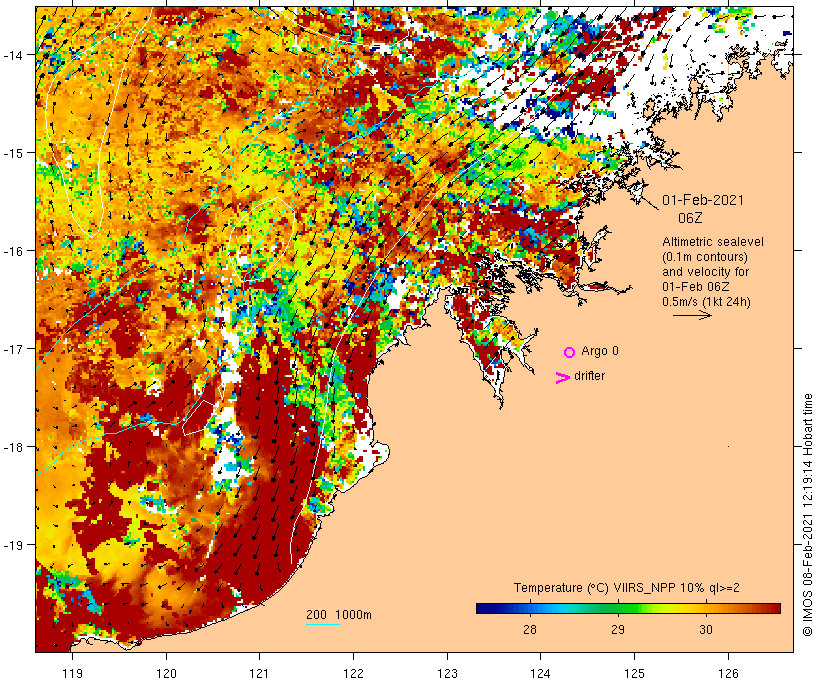The image size is (820, 680).
Task: Click the magenta Argo circle legend marker
Action: pyautogui.click(x=570, y=352)
